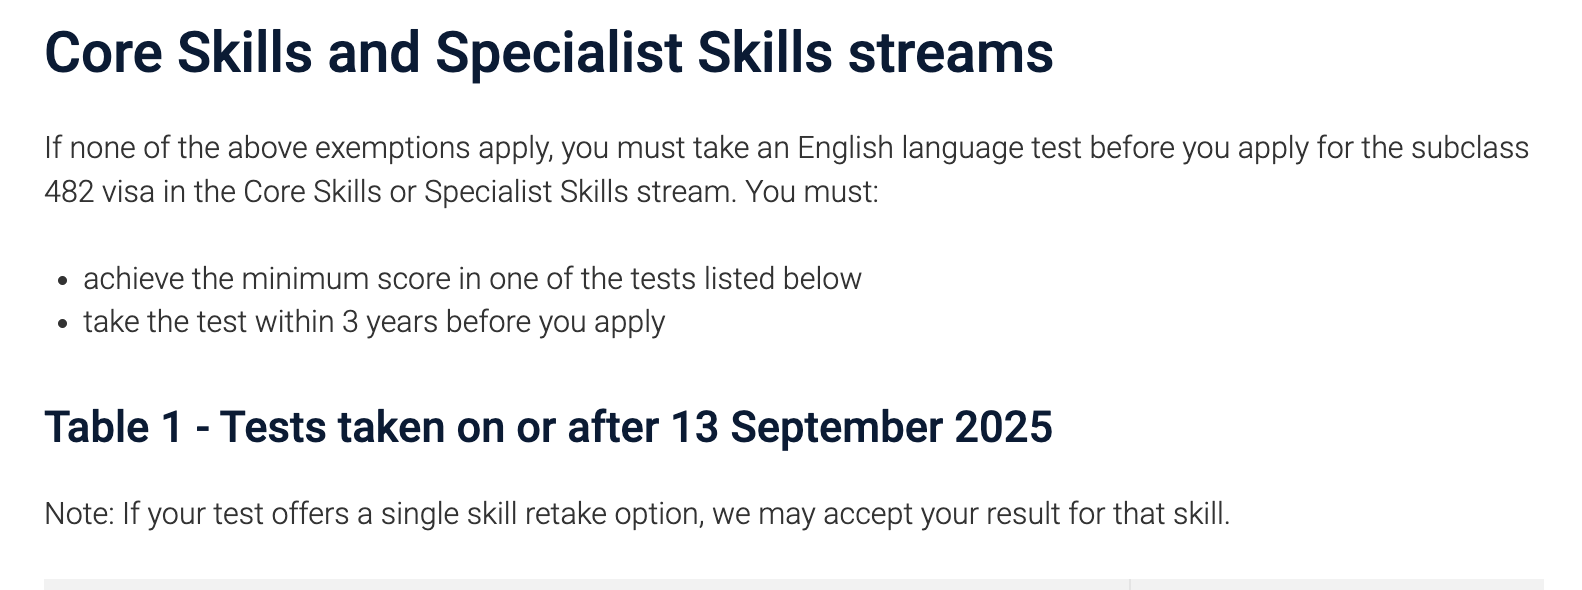
Task: Click the left grey table header cell
Action: point(586,584)
